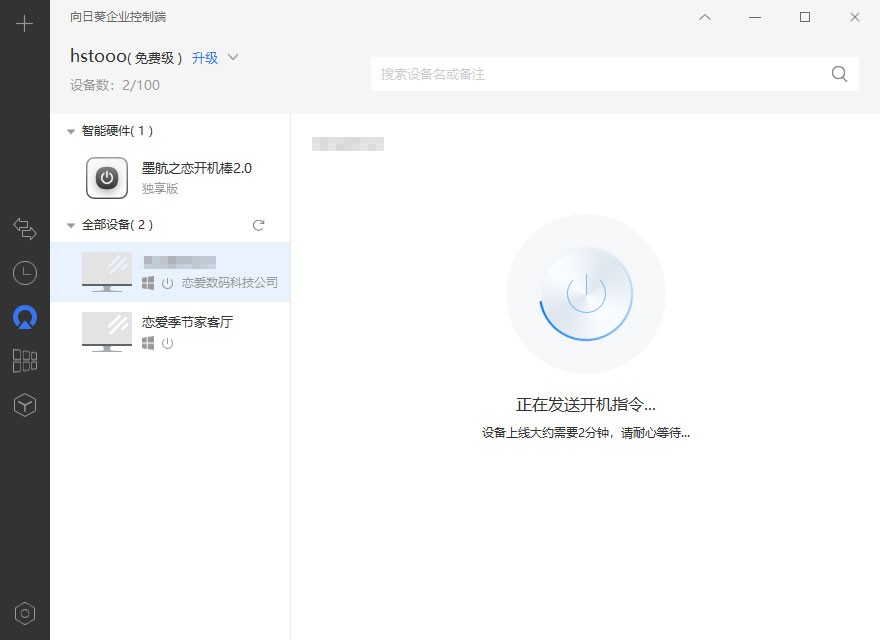Click the file transfer arrows icon in sidebar
The height and width of the screenshot is (640, 880).
[x=24, y=229]
